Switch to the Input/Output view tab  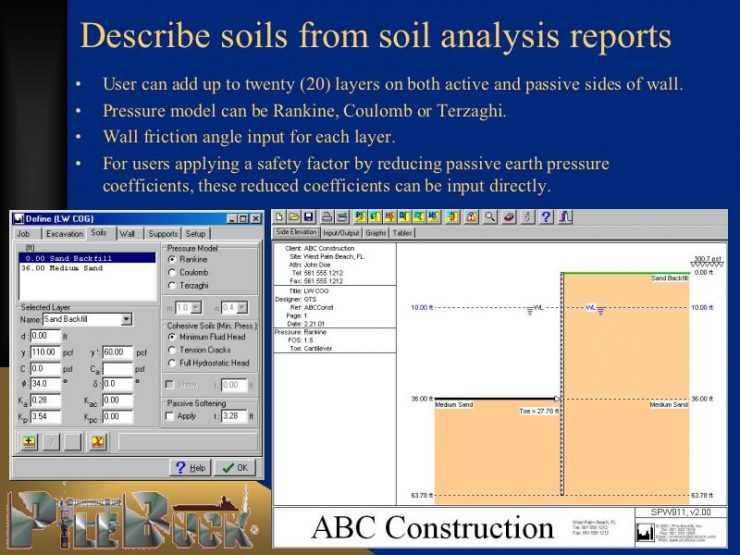342,232
